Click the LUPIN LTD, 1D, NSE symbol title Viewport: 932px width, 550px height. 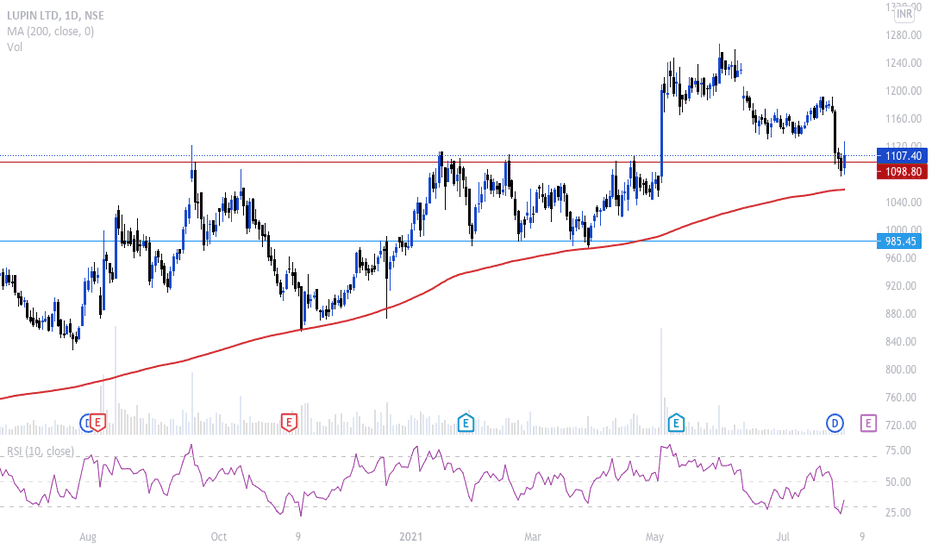[x=56, y=16]
